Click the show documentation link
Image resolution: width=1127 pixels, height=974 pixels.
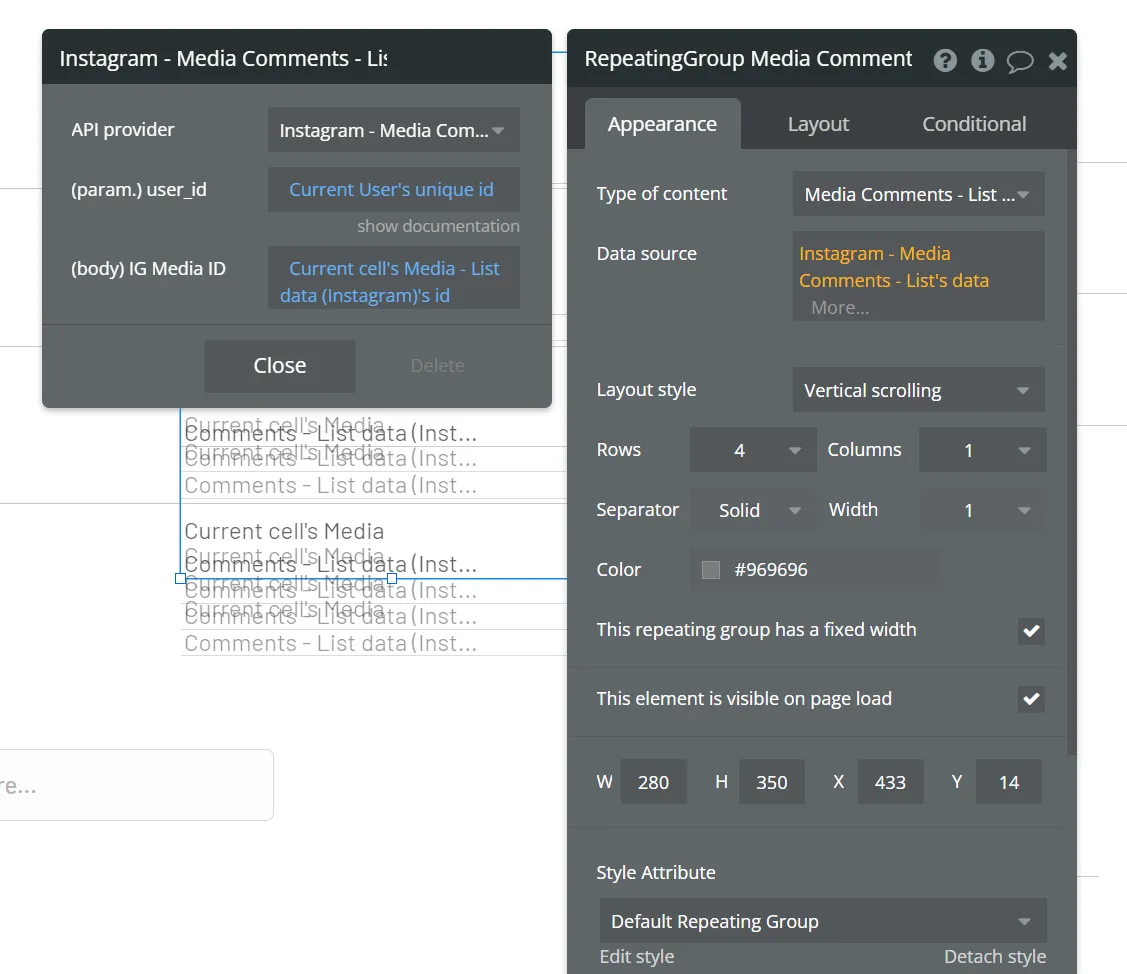click(438, 226)
